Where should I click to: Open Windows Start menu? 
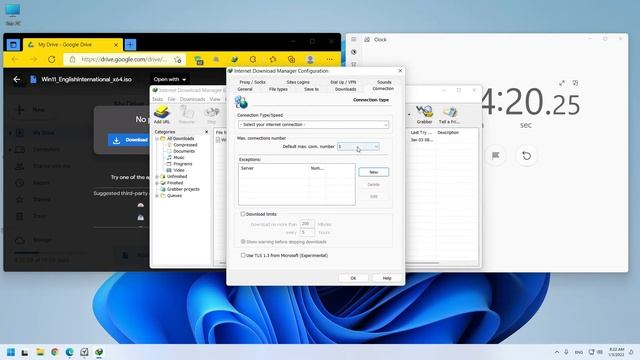[11, 352]
